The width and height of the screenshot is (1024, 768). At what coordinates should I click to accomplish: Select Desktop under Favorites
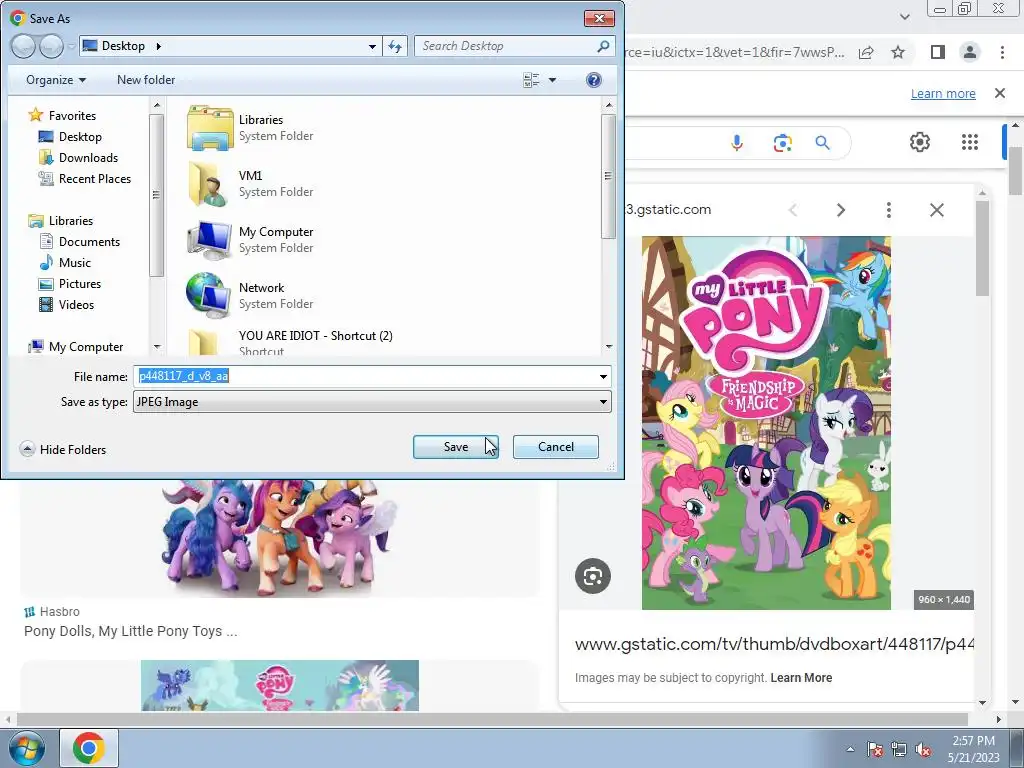[x=70, y=136]
